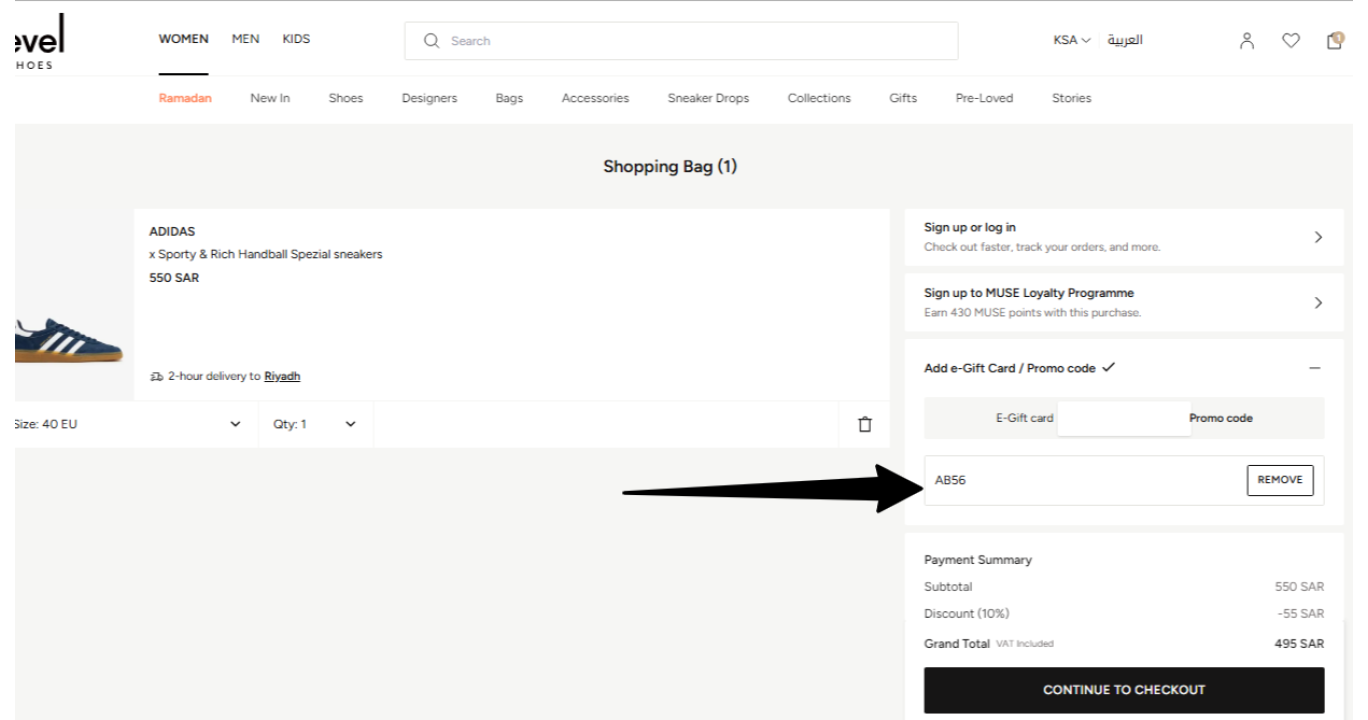
Task: Open the Accessories menu item
Action: [595, 98]
